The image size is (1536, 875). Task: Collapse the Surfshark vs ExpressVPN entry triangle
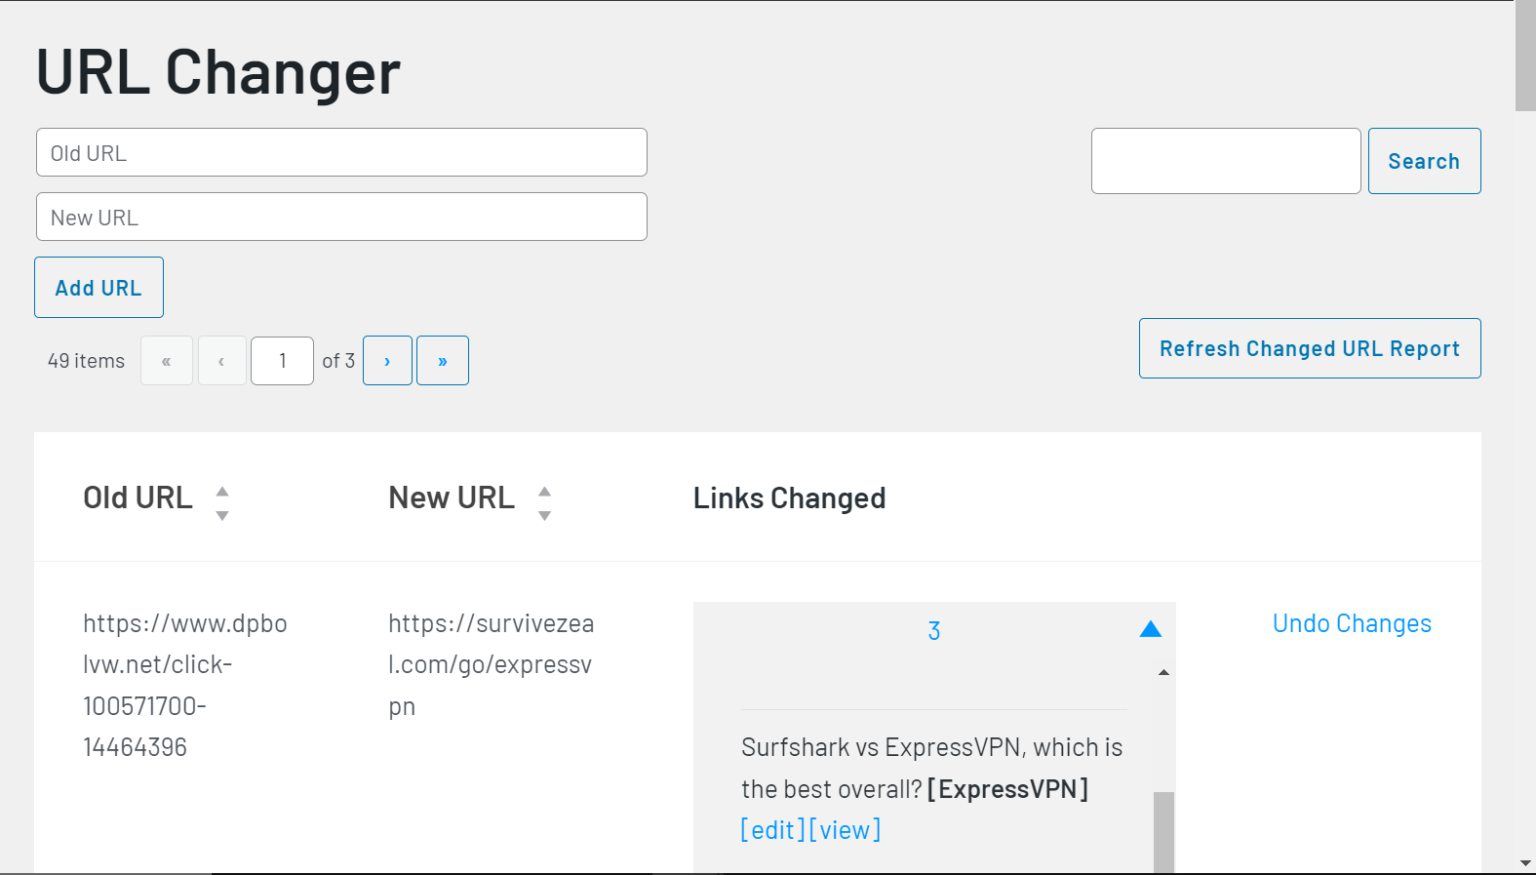tap(1150, 628)
